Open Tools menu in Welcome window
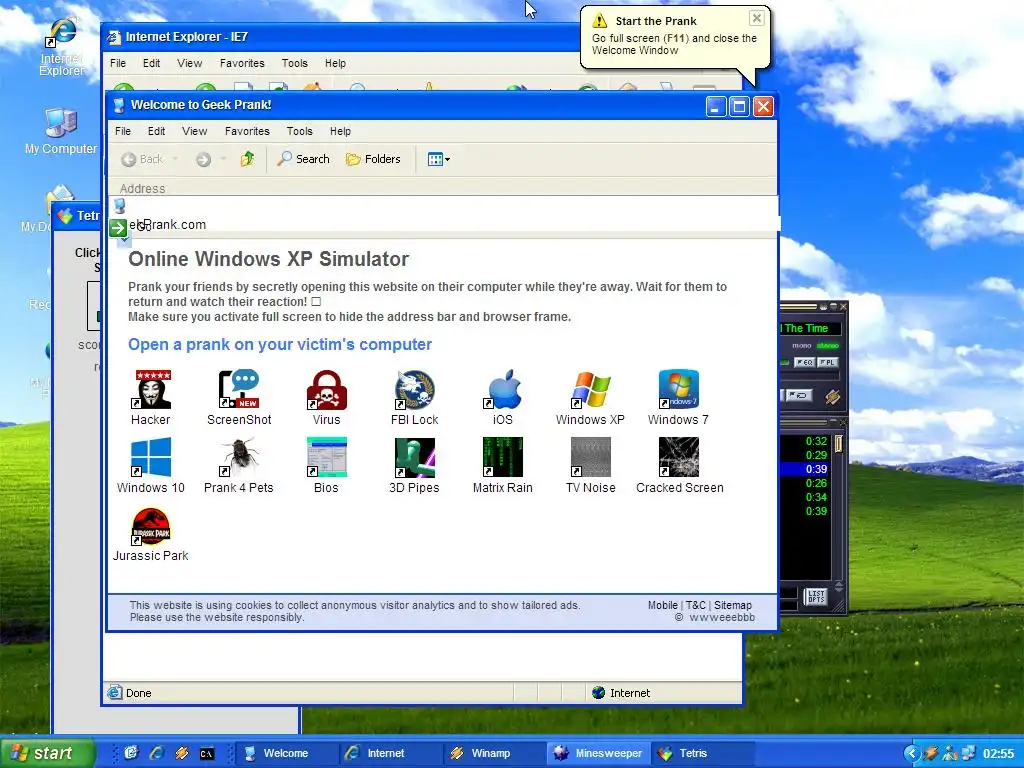 tap(299, 131)
